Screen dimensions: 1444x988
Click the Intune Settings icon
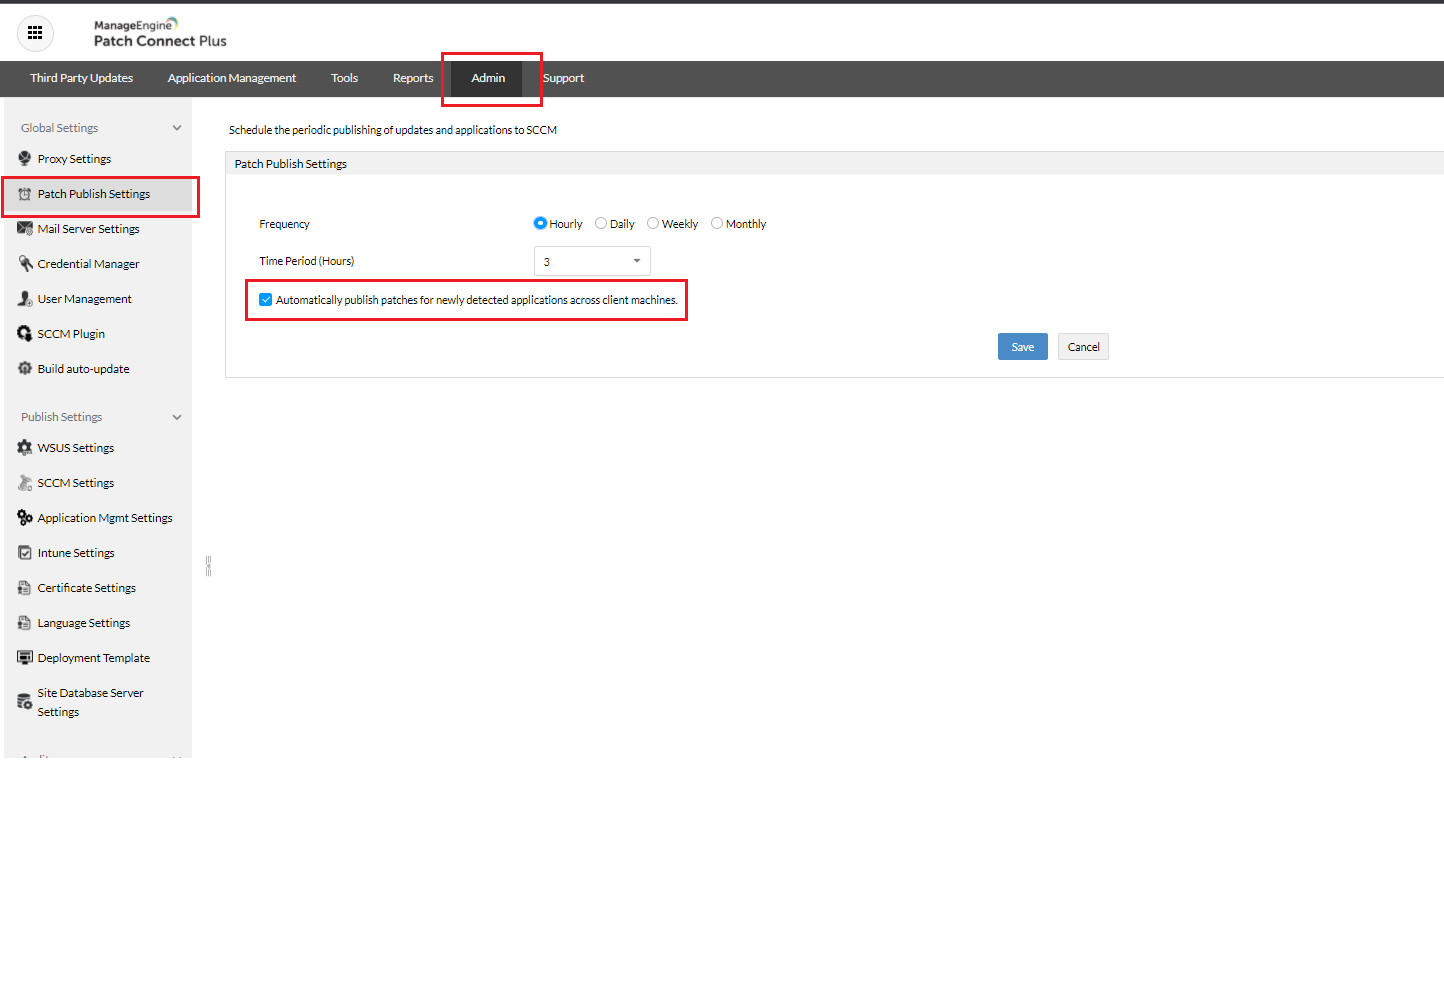pos(25,553)
